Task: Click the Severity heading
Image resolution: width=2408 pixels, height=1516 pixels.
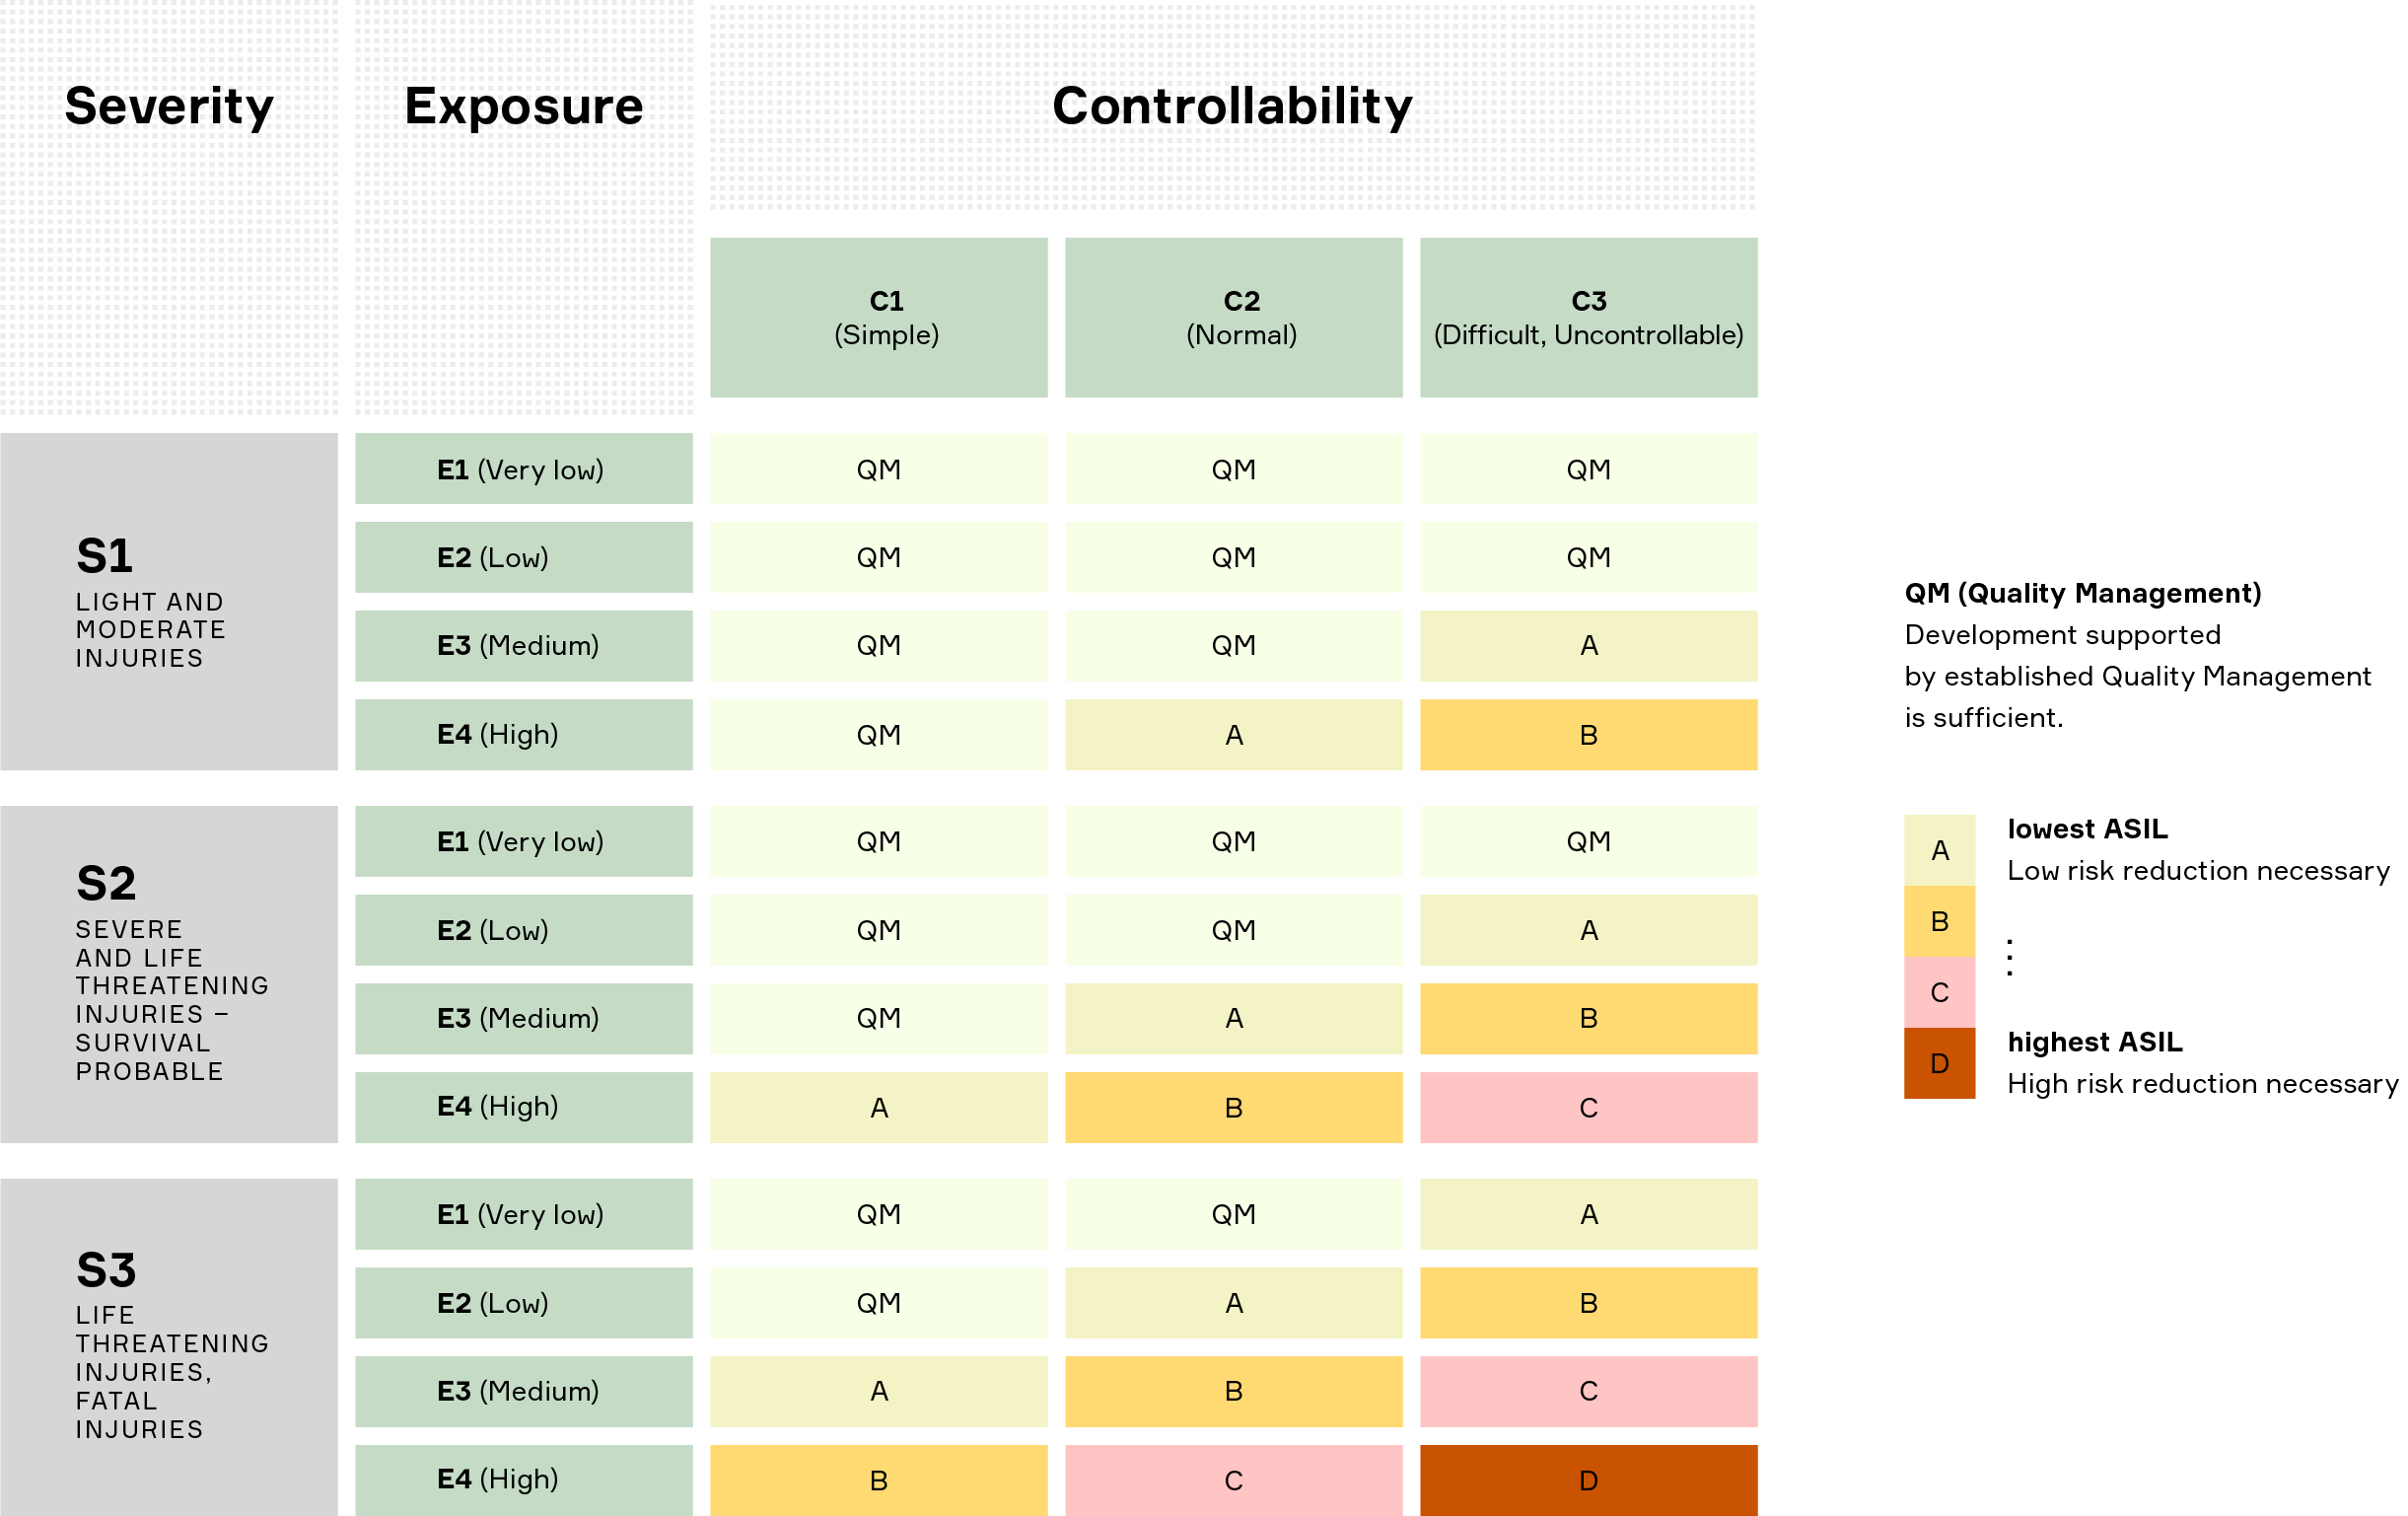Action: click(x=169, y=106)
